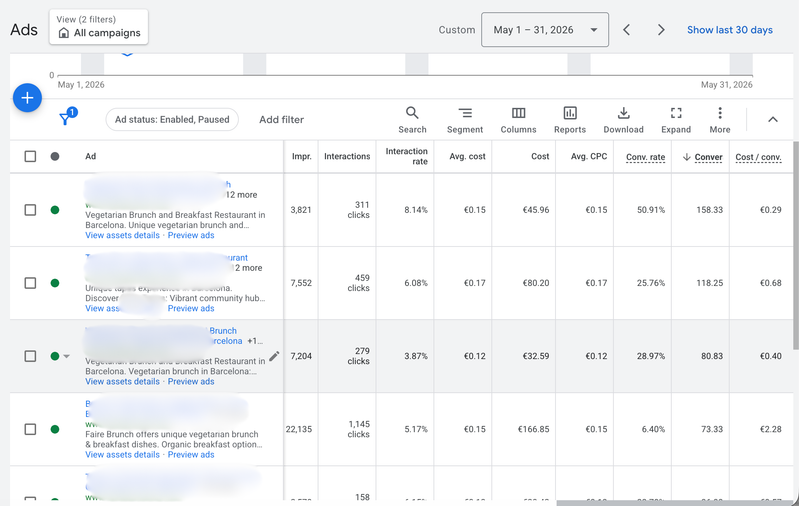Open Preview ads for the €80.20 ad

(x=191, y=308)
